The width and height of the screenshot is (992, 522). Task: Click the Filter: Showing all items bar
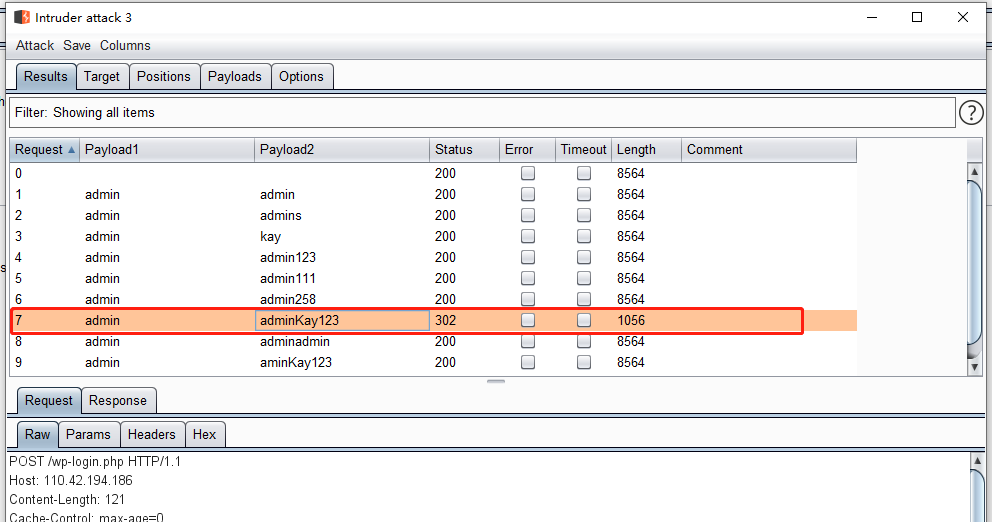point(482,113)
